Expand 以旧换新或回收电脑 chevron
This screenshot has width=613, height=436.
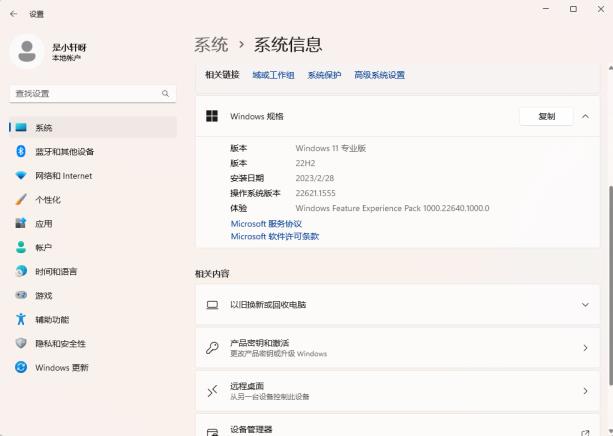pyautogui.click(x=585, y=305)
